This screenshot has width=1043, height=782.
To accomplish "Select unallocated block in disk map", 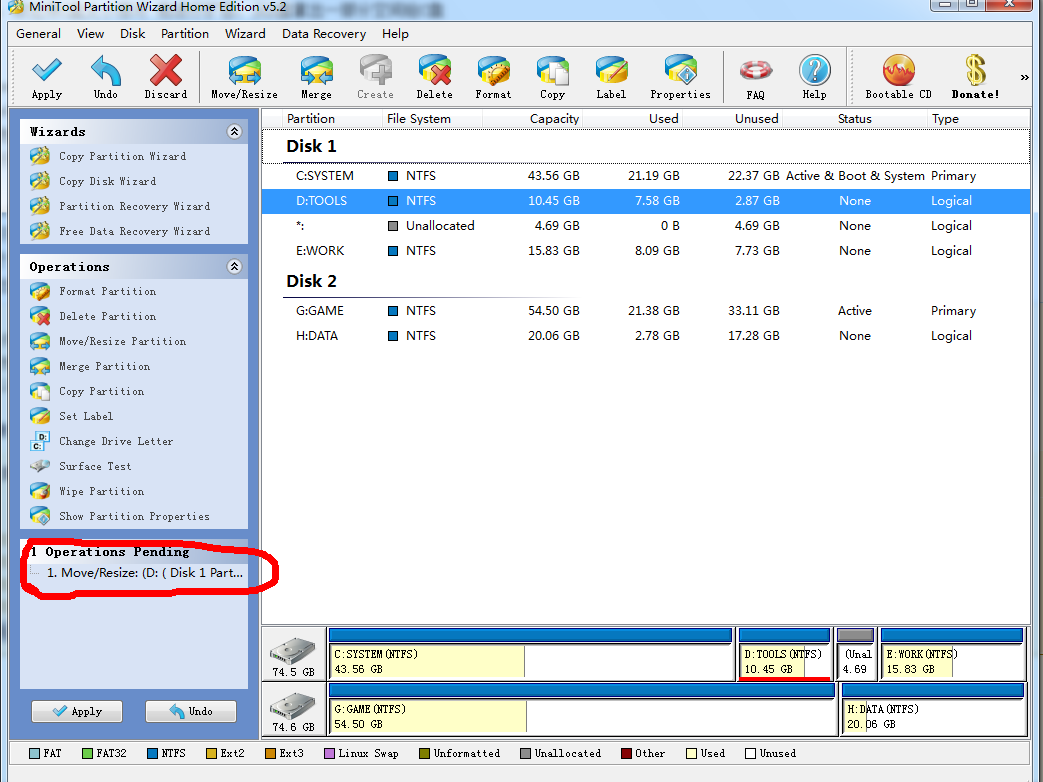I will [x=855, y=654].
